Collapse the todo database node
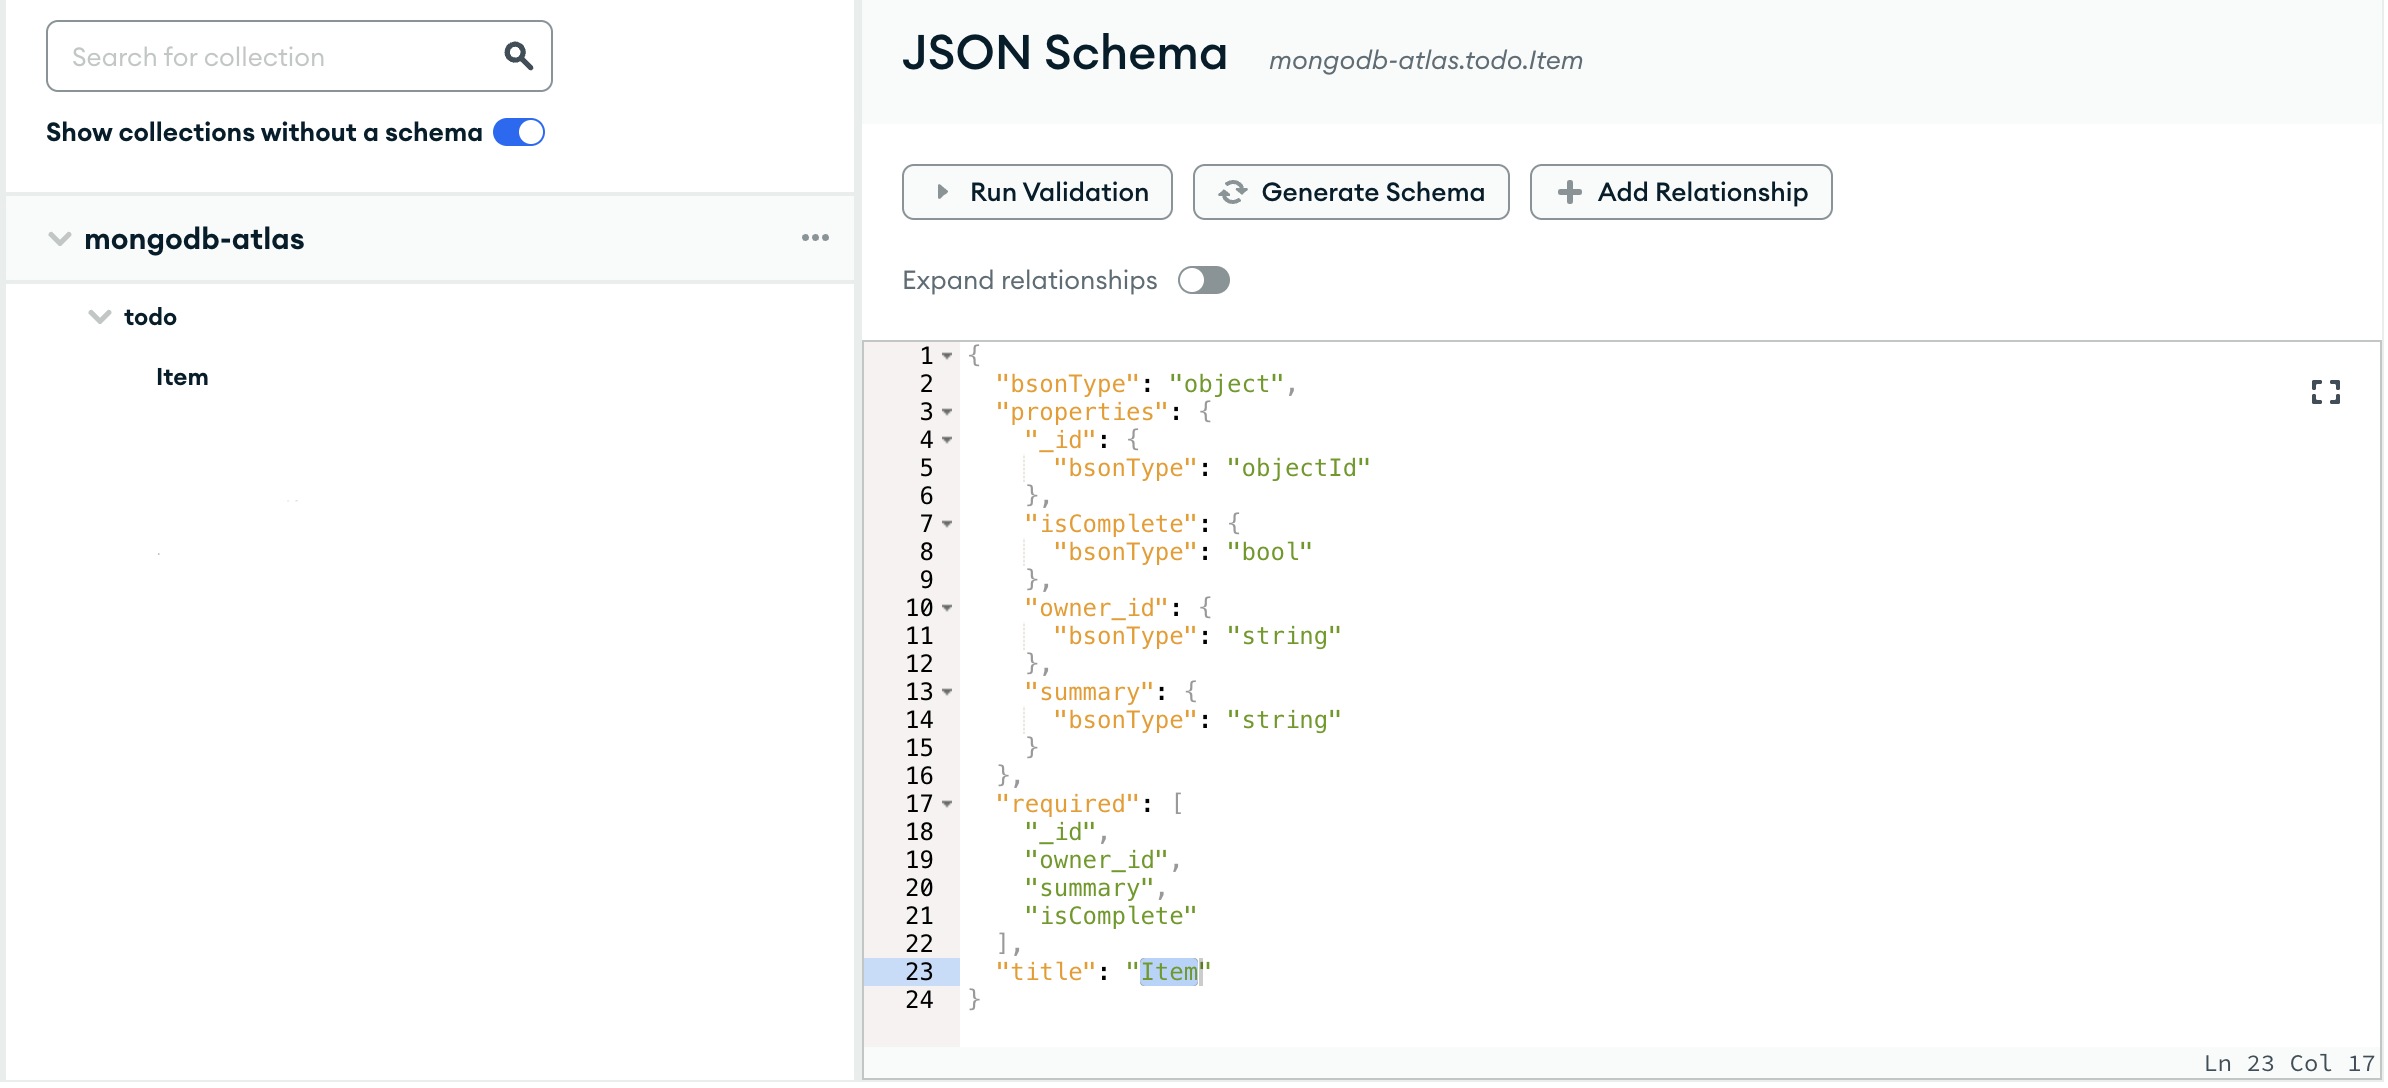 99,317
